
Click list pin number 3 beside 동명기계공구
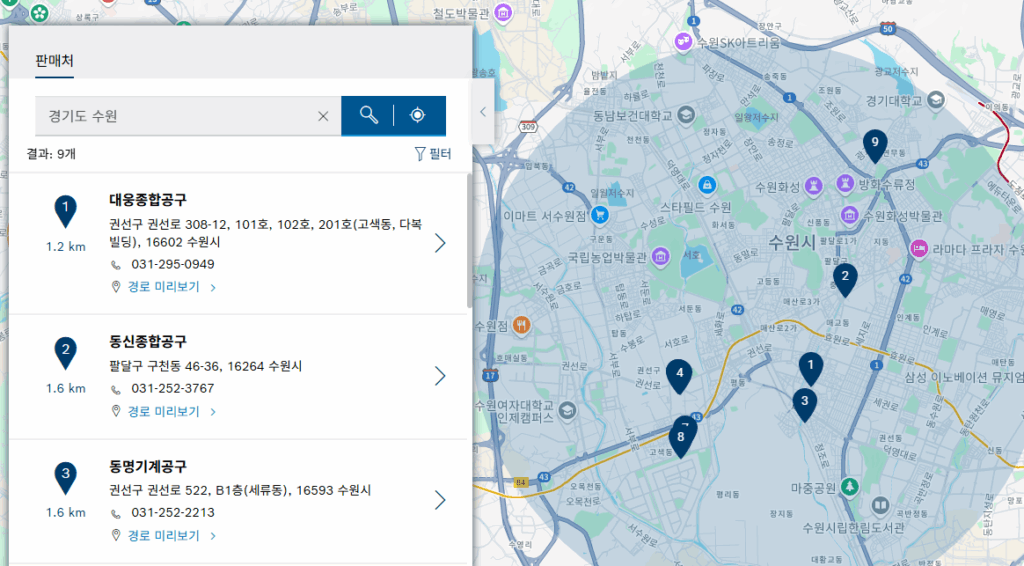[x=65, y=477]
